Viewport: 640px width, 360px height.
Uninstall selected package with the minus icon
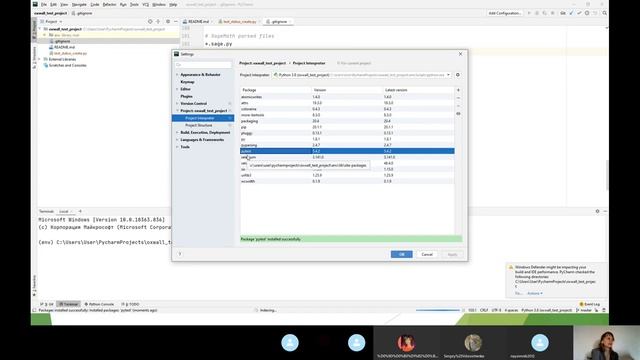coord(458,98)
